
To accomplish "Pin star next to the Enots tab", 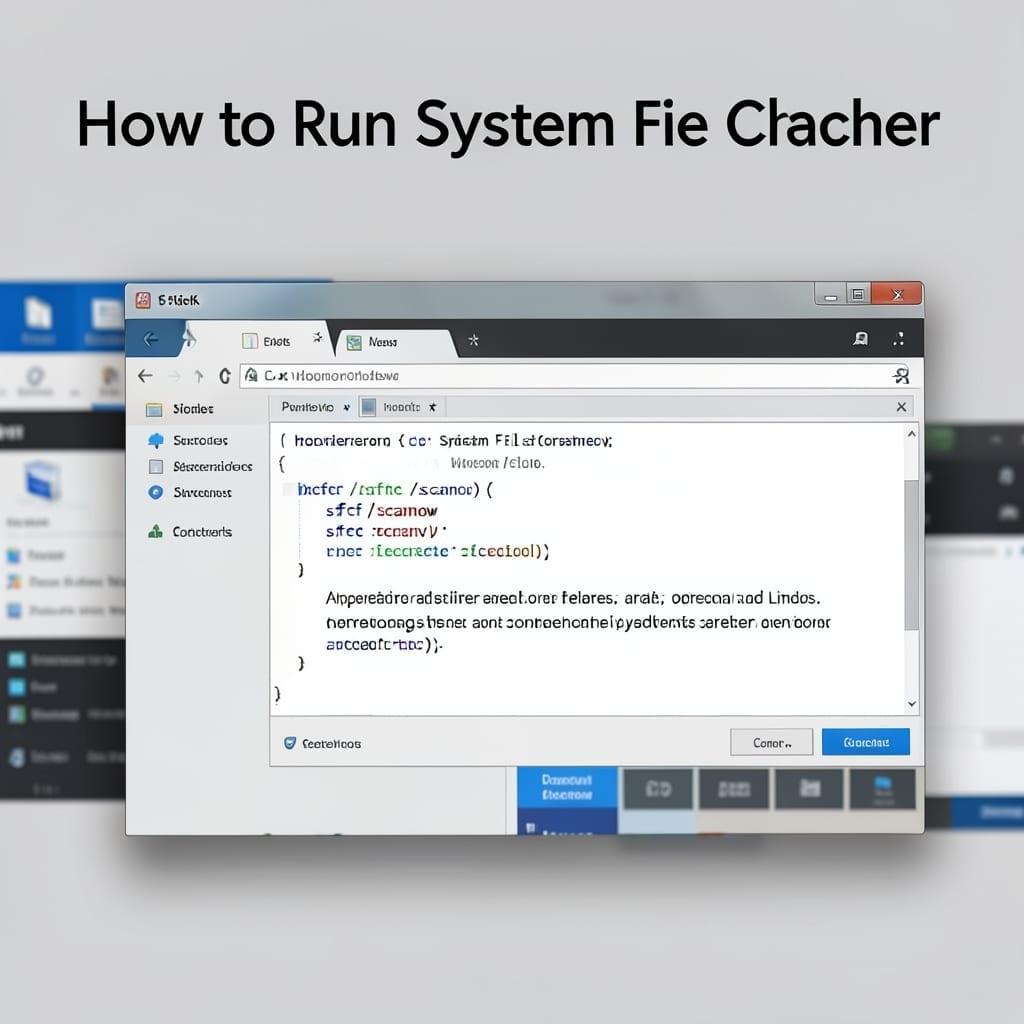I will [x=317, y=337].
